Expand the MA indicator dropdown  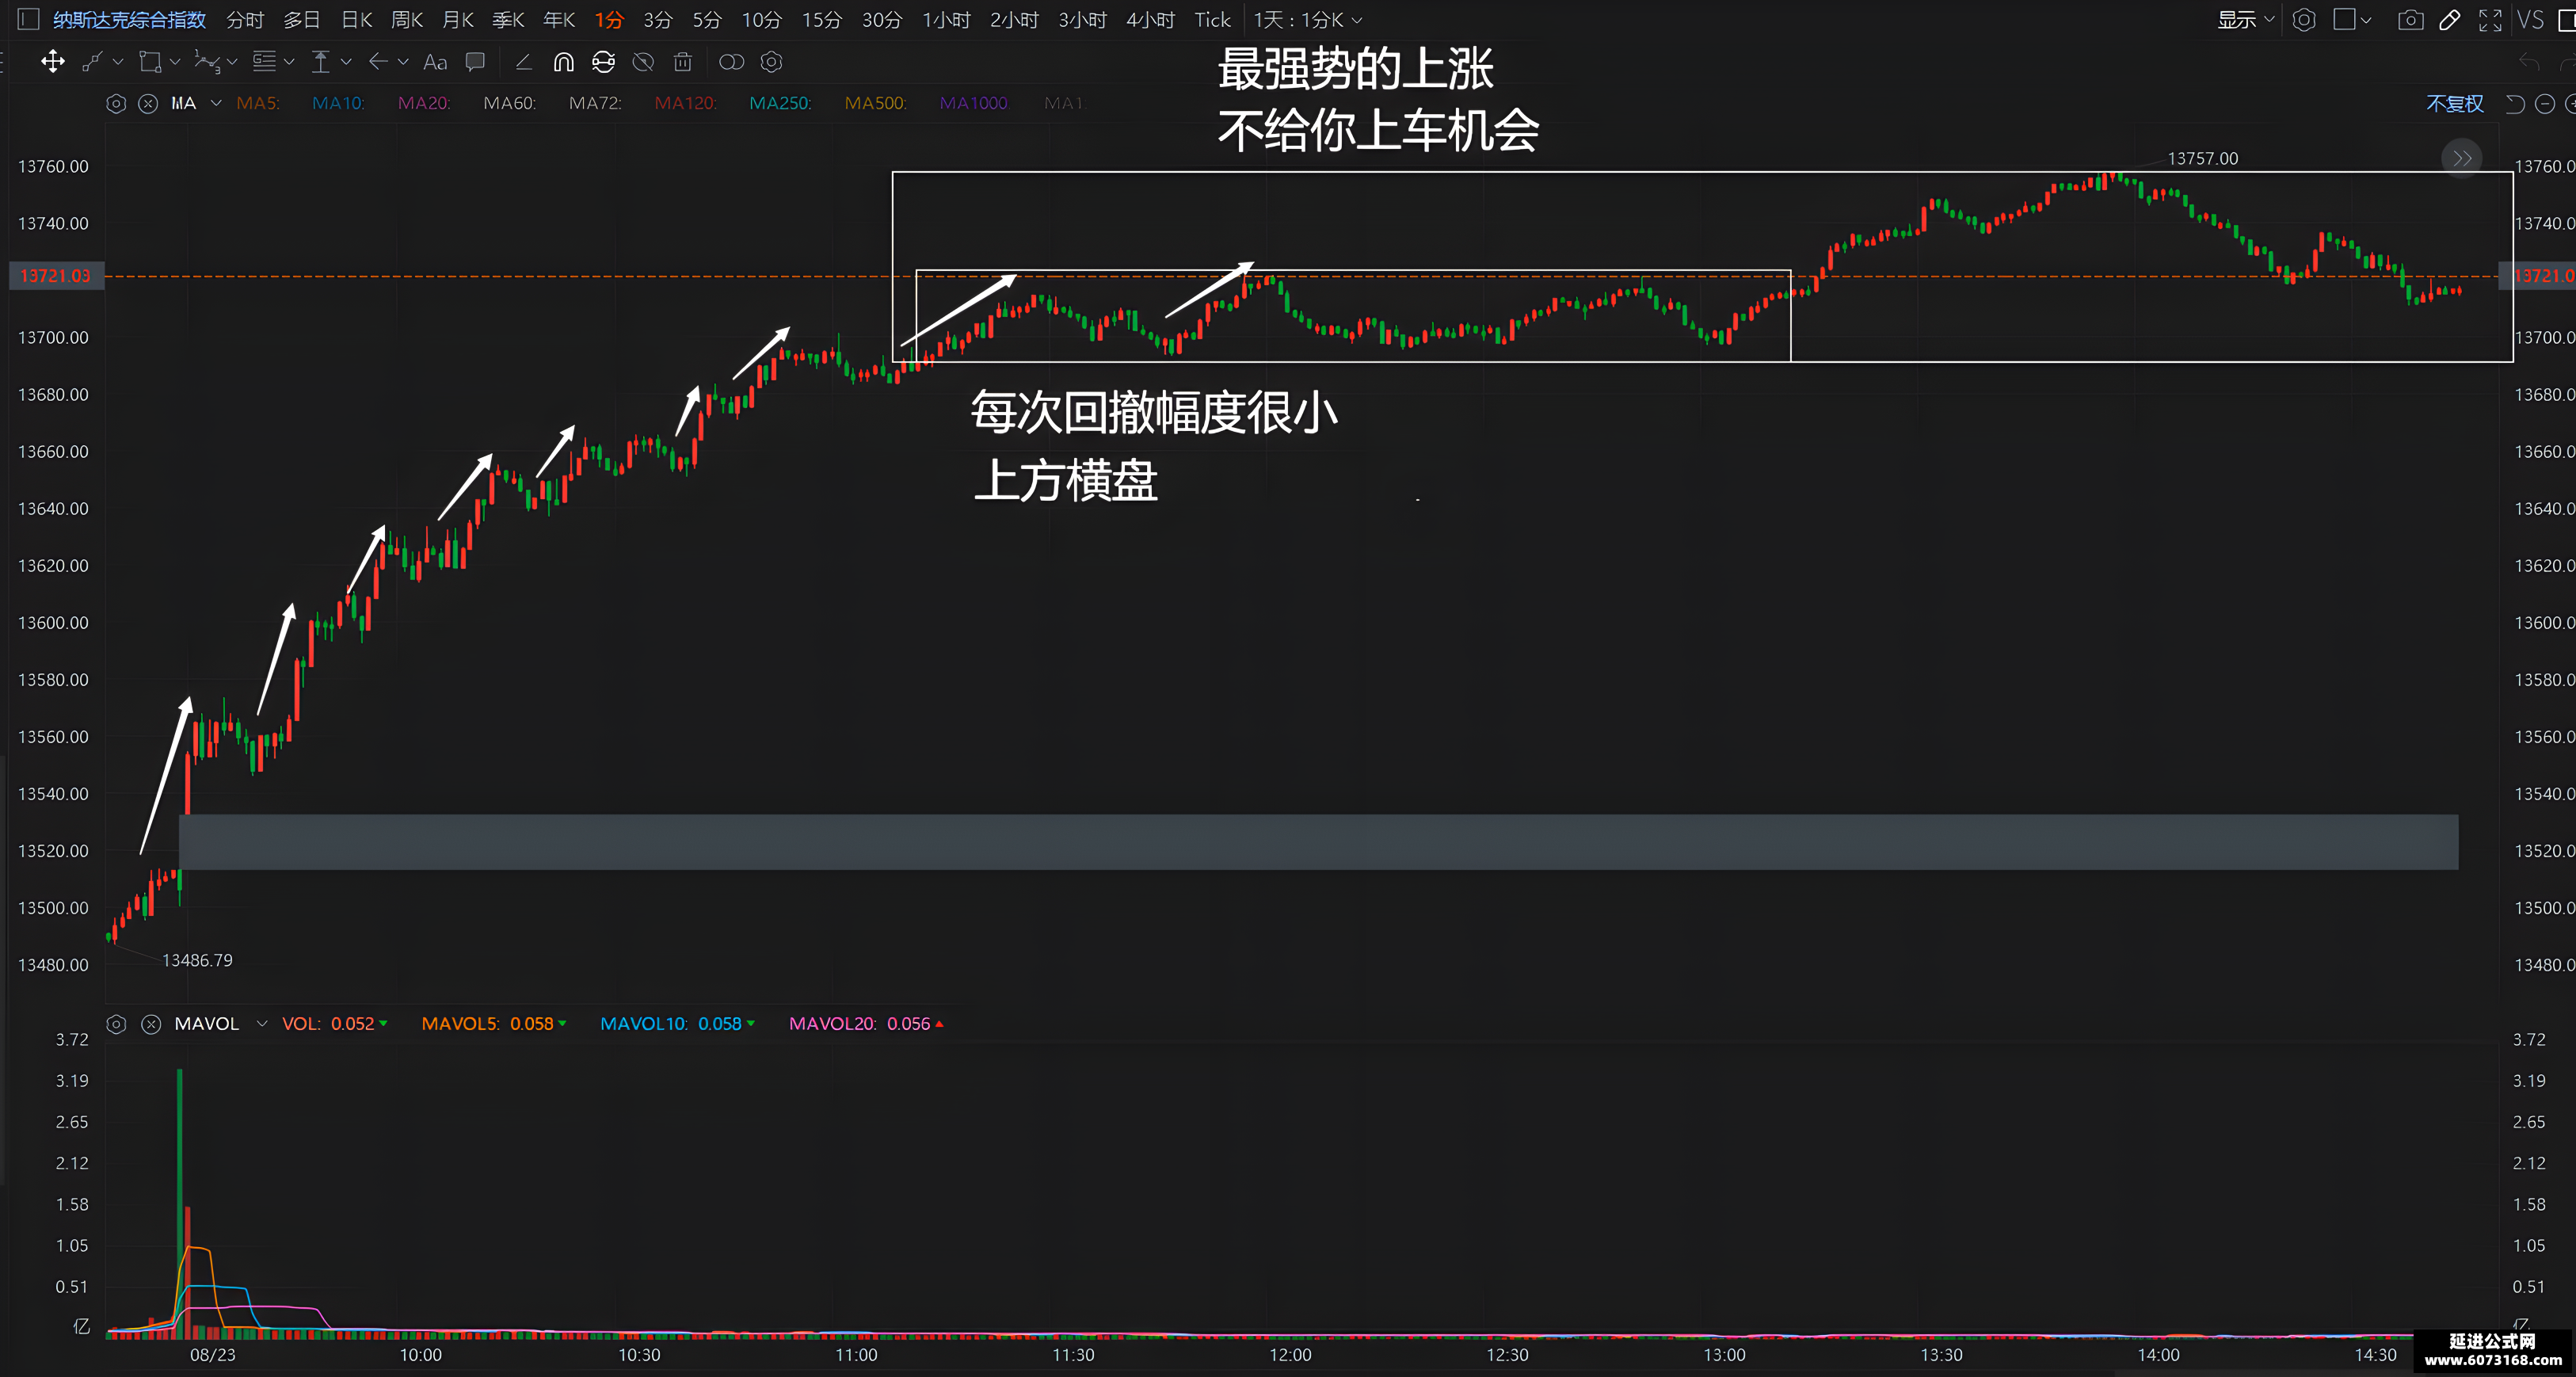[216, 103]
